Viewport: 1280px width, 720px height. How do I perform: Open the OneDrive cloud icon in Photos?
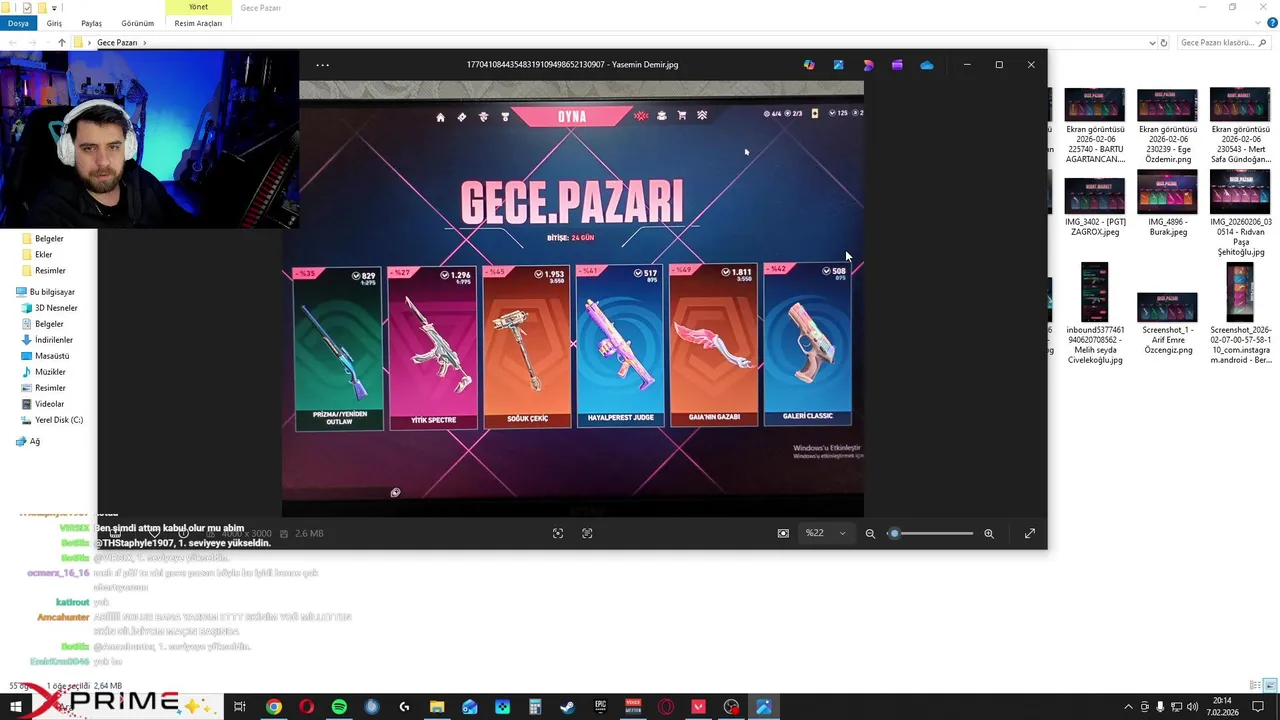point(927,65)
